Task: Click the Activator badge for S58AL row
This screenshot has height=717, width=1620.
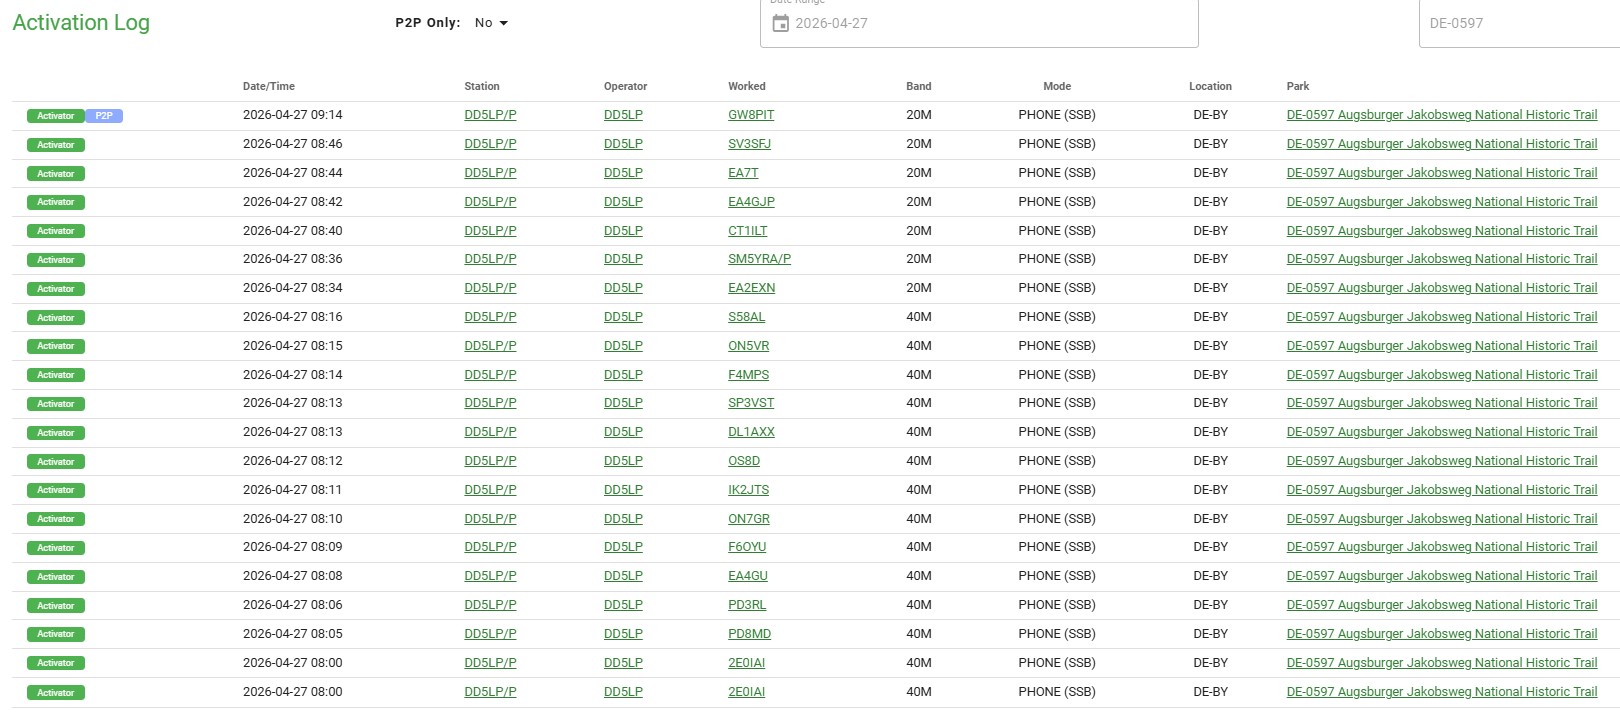Action: coord(56,318)
